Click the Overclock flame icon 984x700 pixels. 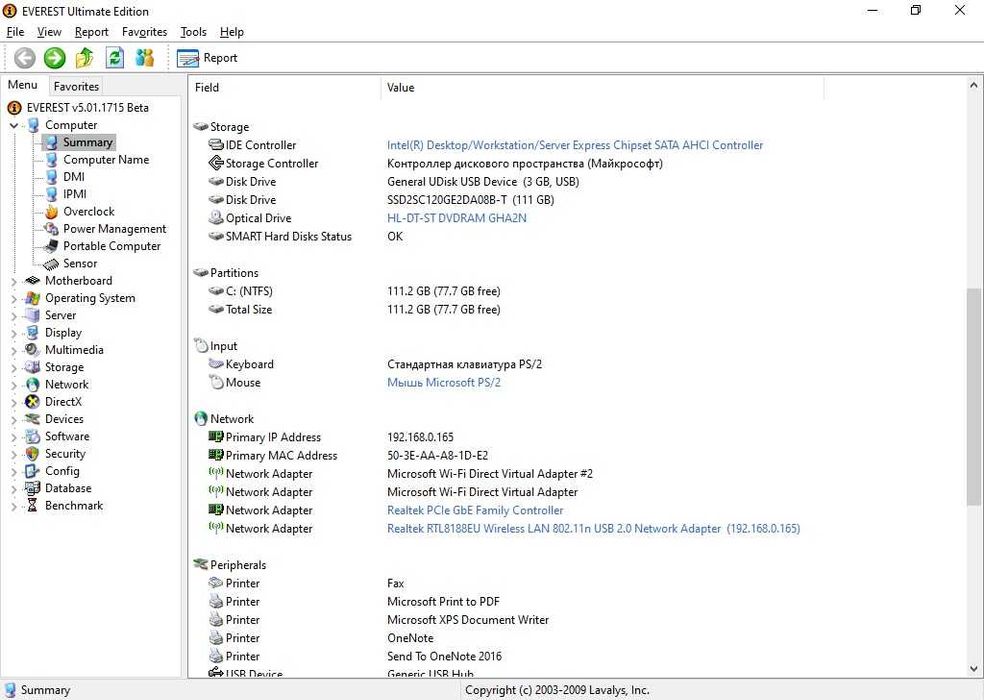click(51, 212)
